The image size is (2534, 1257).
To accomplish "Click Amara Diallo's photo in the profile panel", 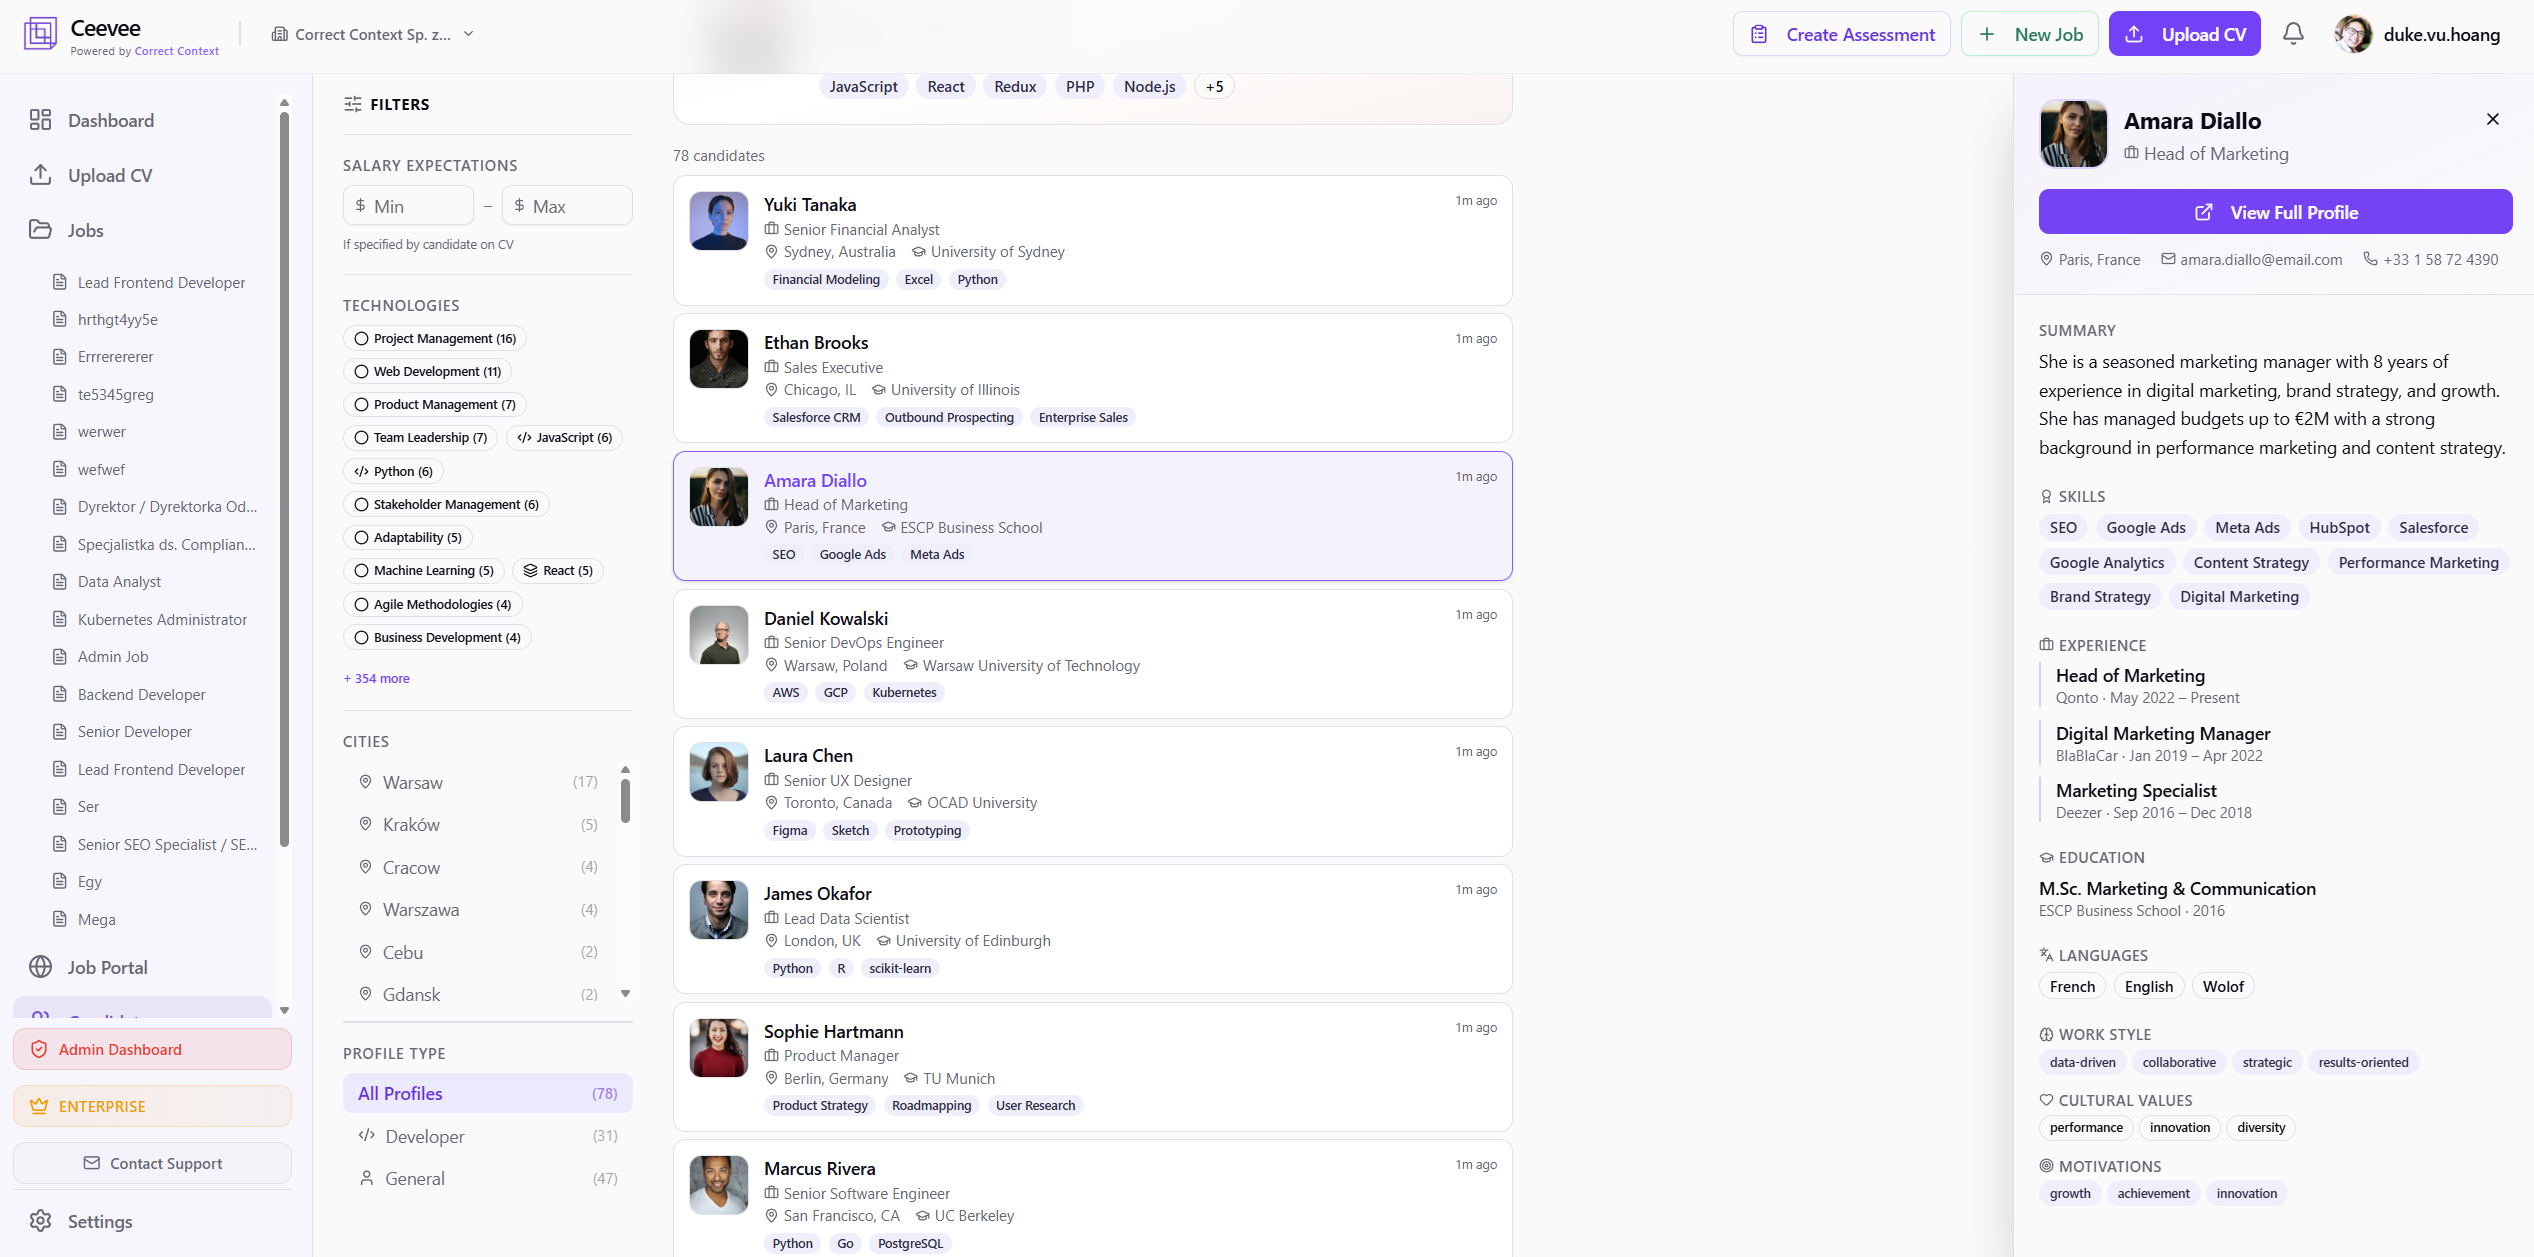I will [2073, 133].
